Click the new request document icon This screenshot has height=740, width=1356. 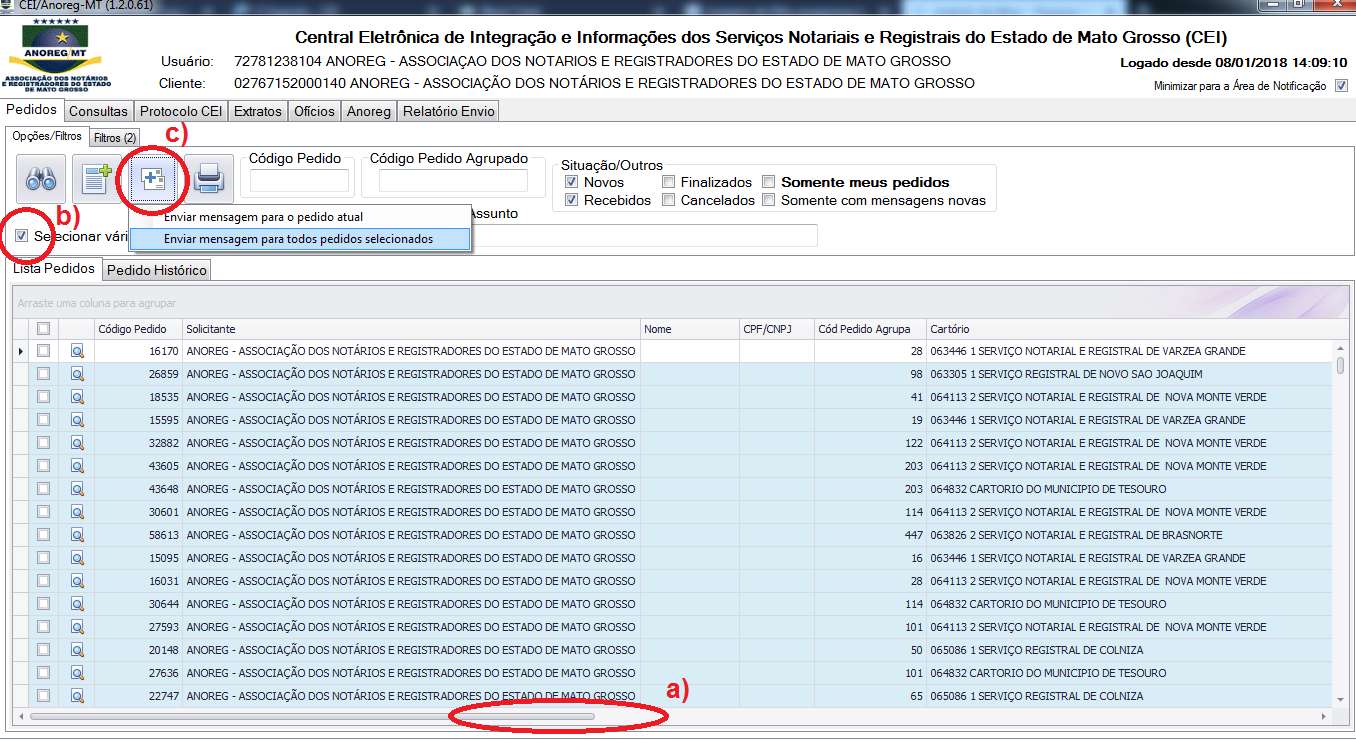(97, 180)
